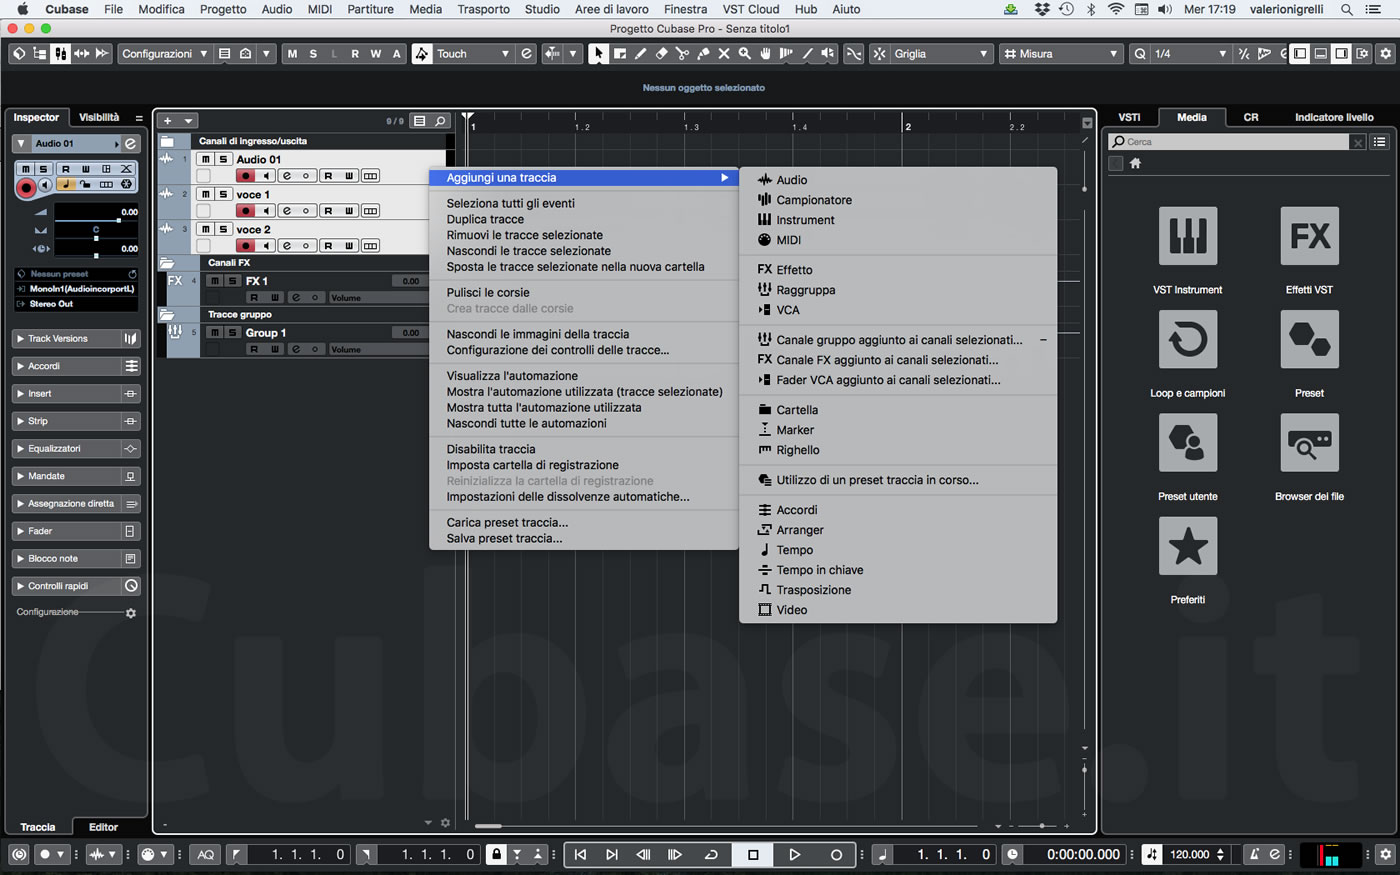Expand the Equalizzatori inspector section
This screenshot has width=1400, height=875.
(76, 449)
